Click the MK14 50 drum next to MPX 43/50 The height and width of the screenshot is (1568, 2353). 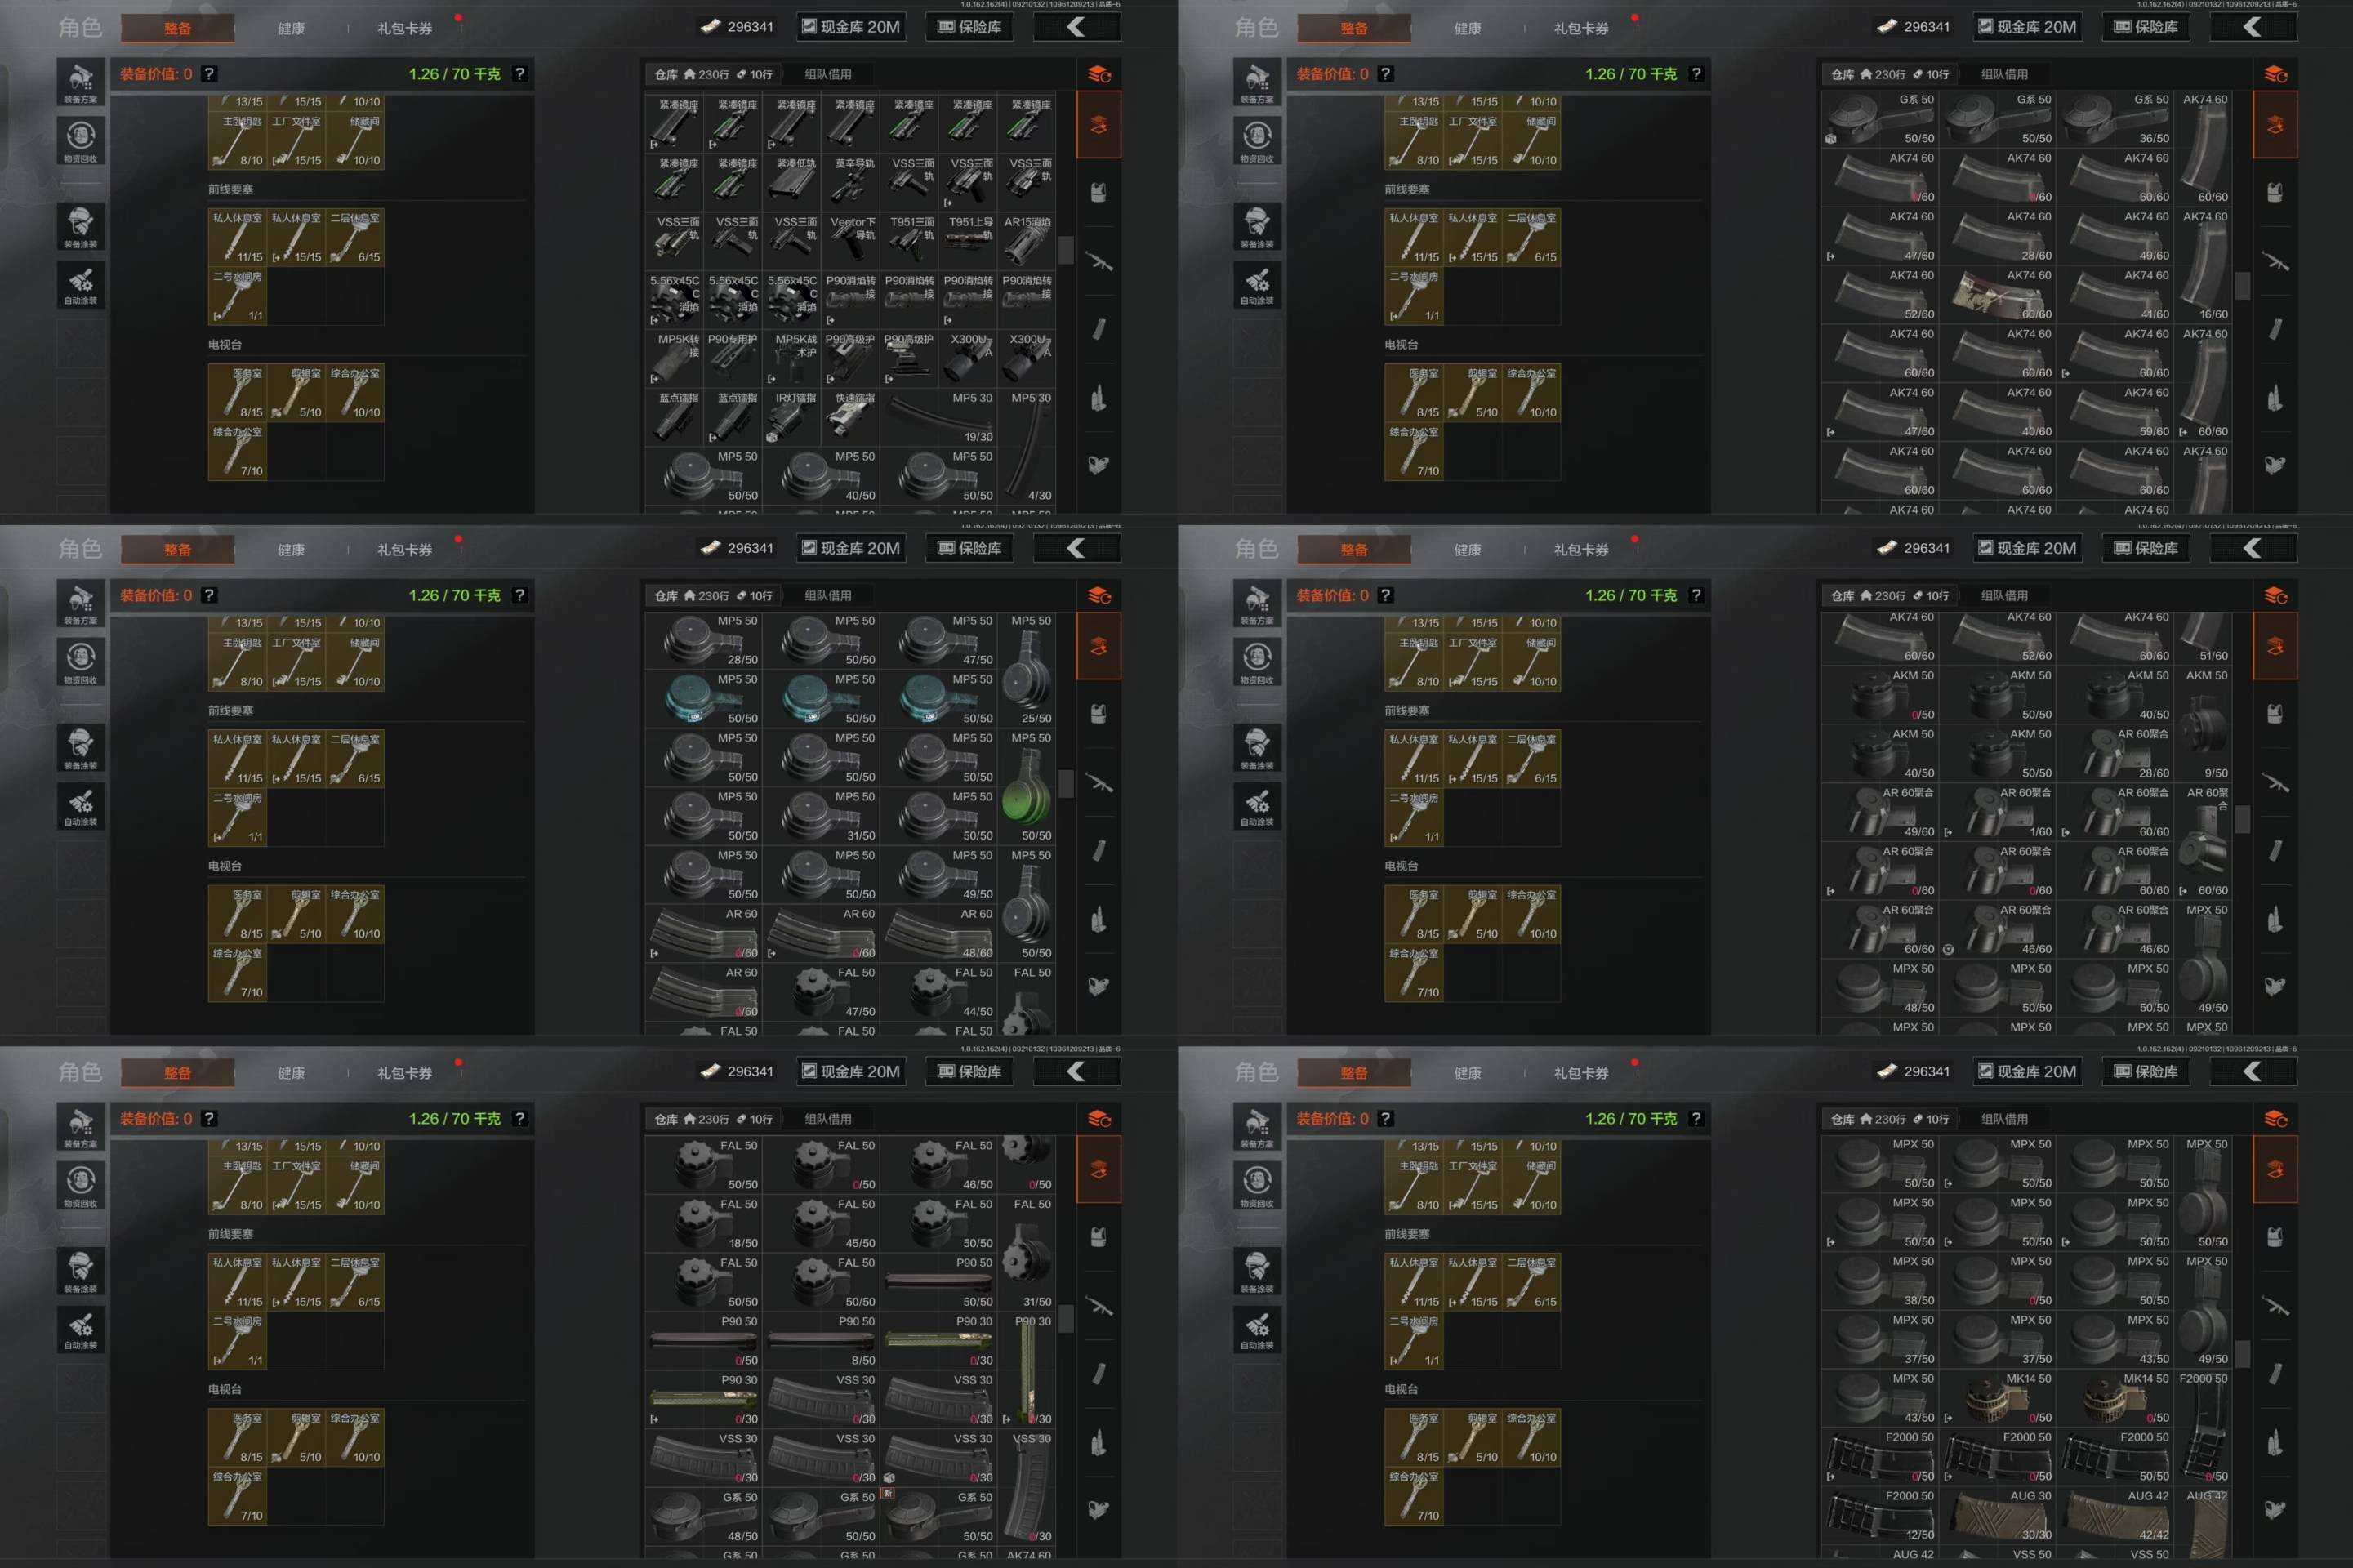click(x=1996, y=1398)
